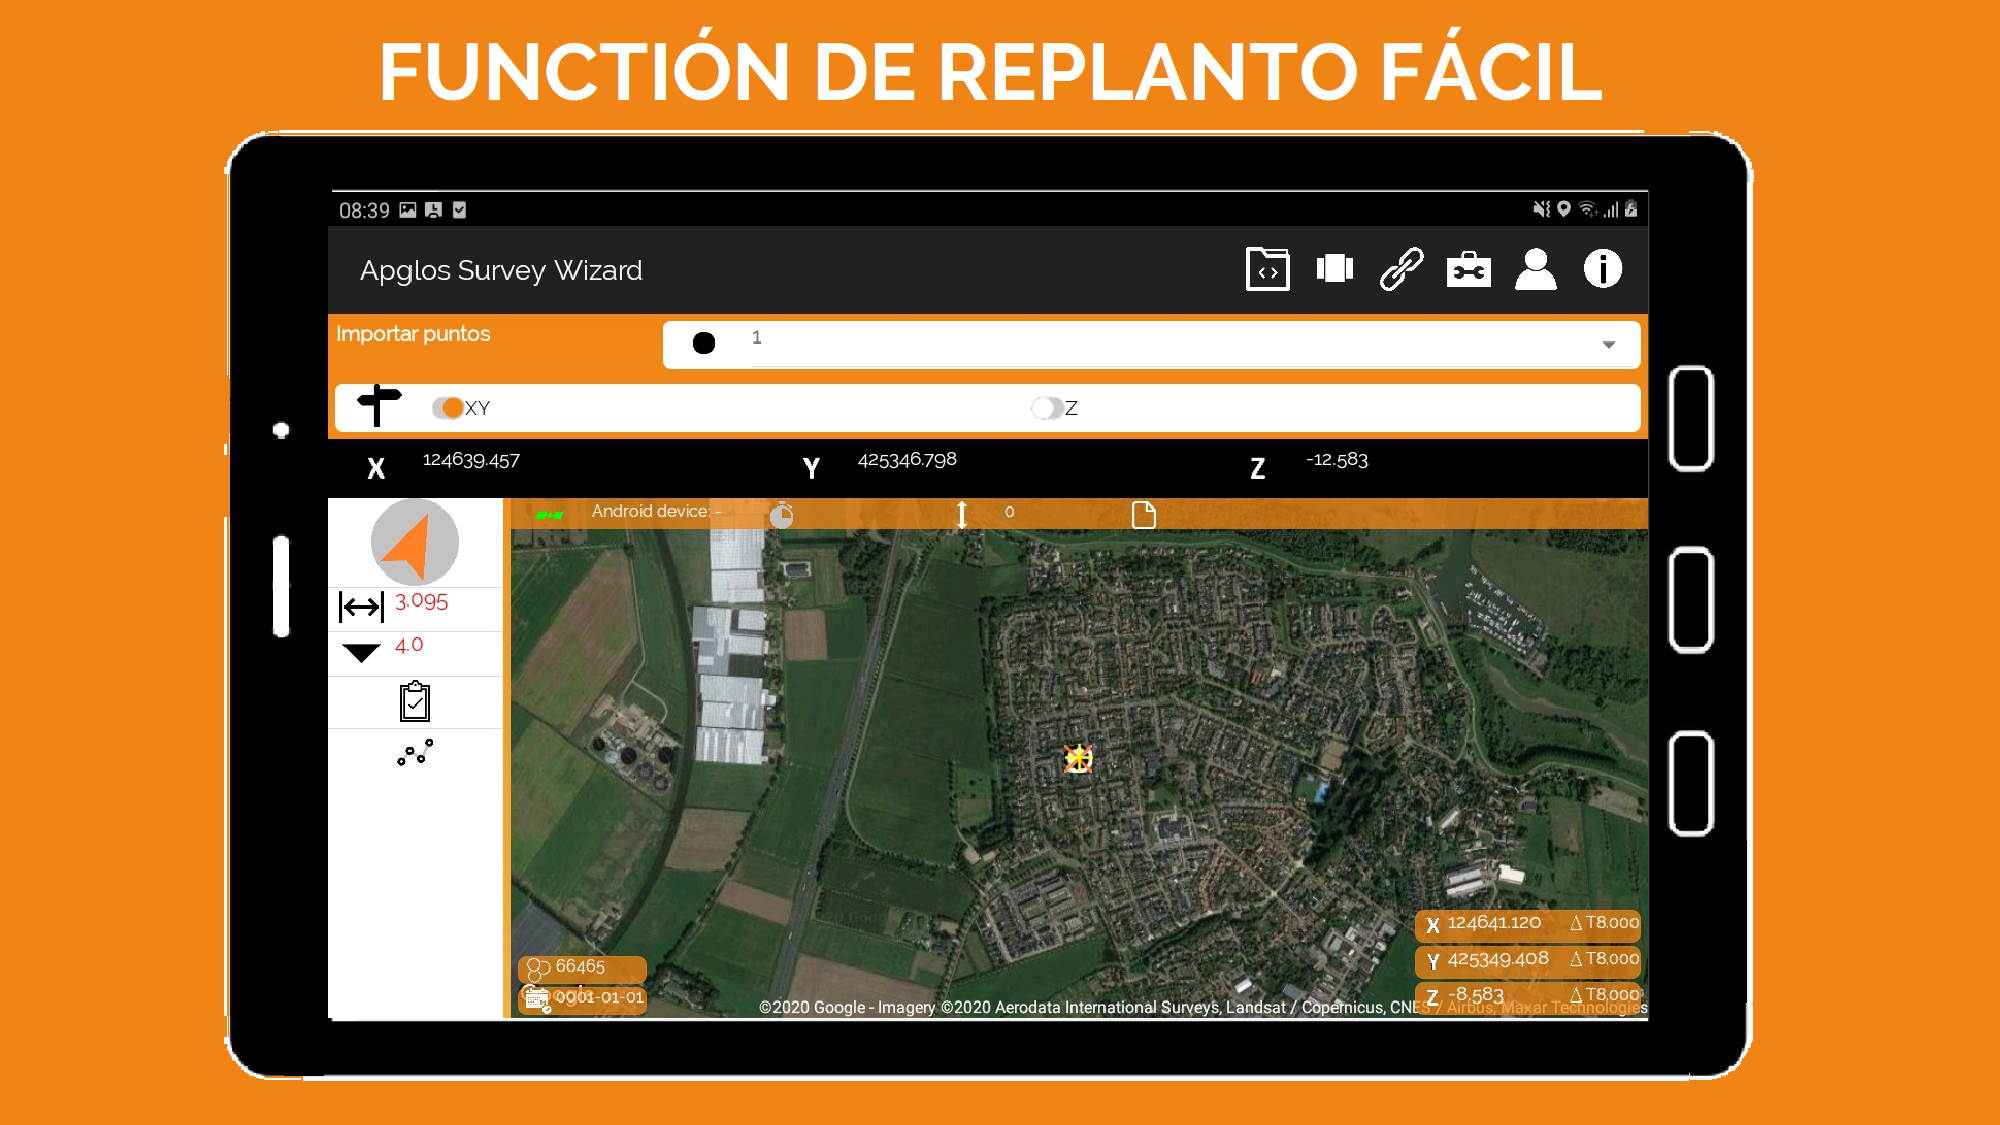The width and height of the screenshot is (2000, 1125).
Task: Open the link connection icon
Action: (x=1401, y=269)
